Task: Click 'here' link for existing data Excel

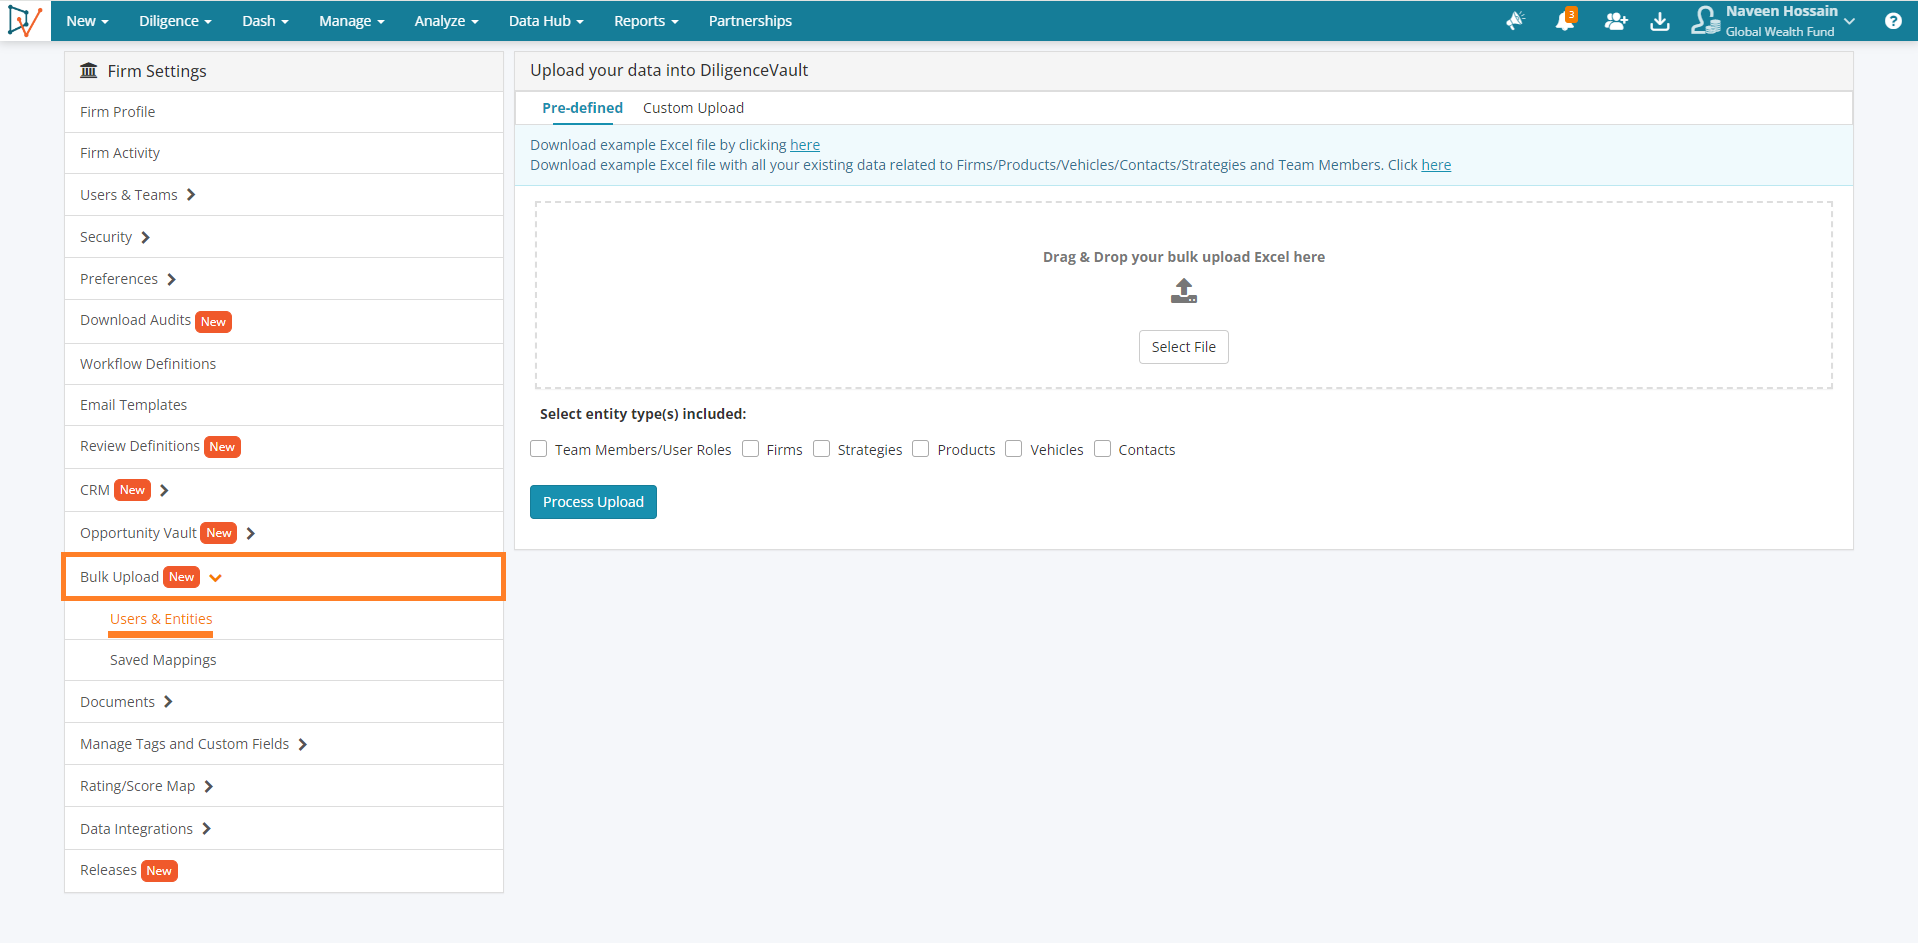Action: 1436,165
